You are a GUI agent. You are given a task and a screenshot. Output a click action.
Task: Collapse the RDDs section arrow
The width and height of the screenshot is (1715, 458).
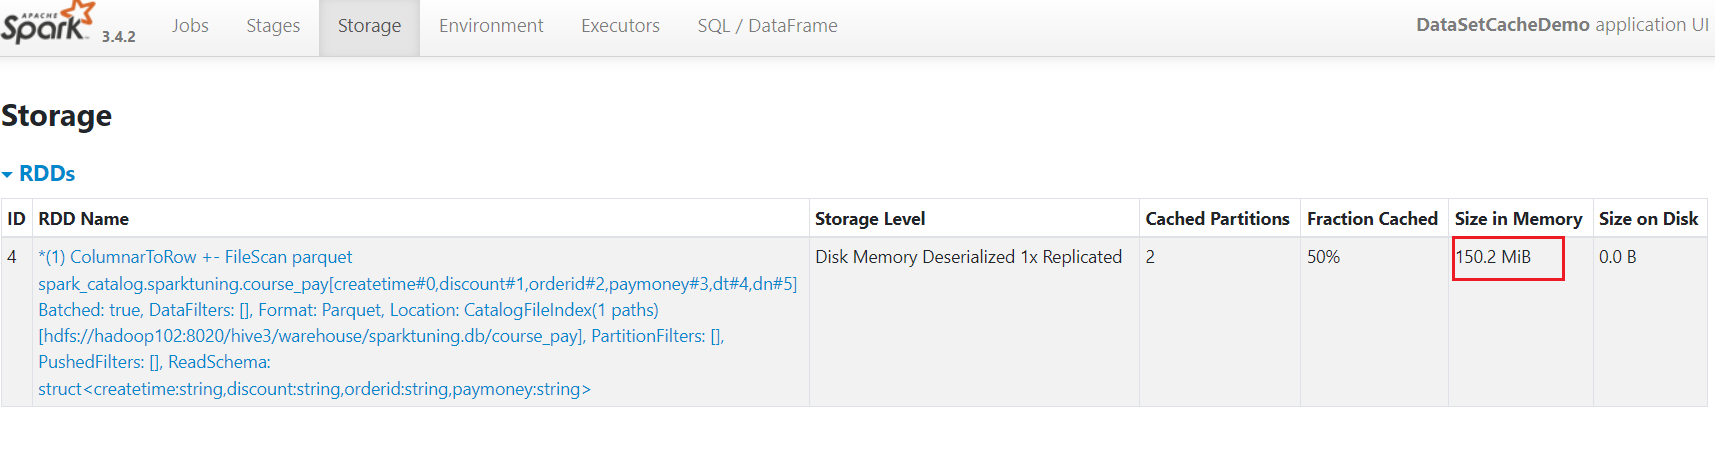point(8,175)
